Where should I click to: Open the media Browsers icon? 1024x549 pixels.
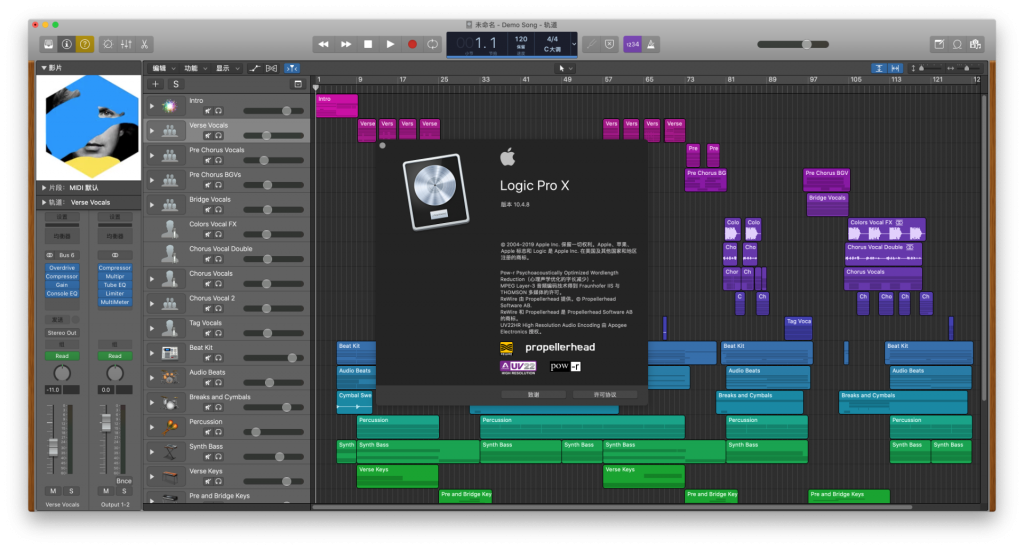click(976, 44)
